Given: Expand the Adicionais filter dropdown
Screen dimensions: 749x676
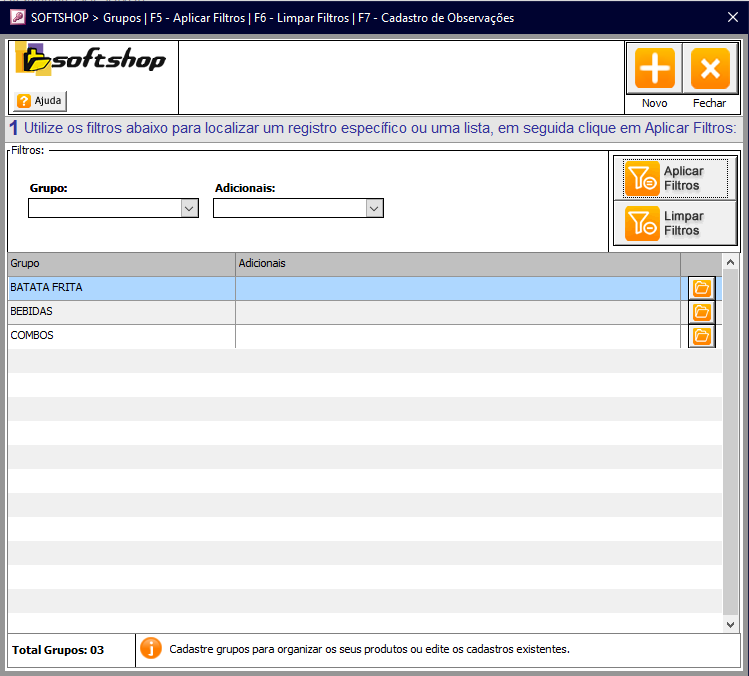Looking at the screenshot, I should point(374,208).
